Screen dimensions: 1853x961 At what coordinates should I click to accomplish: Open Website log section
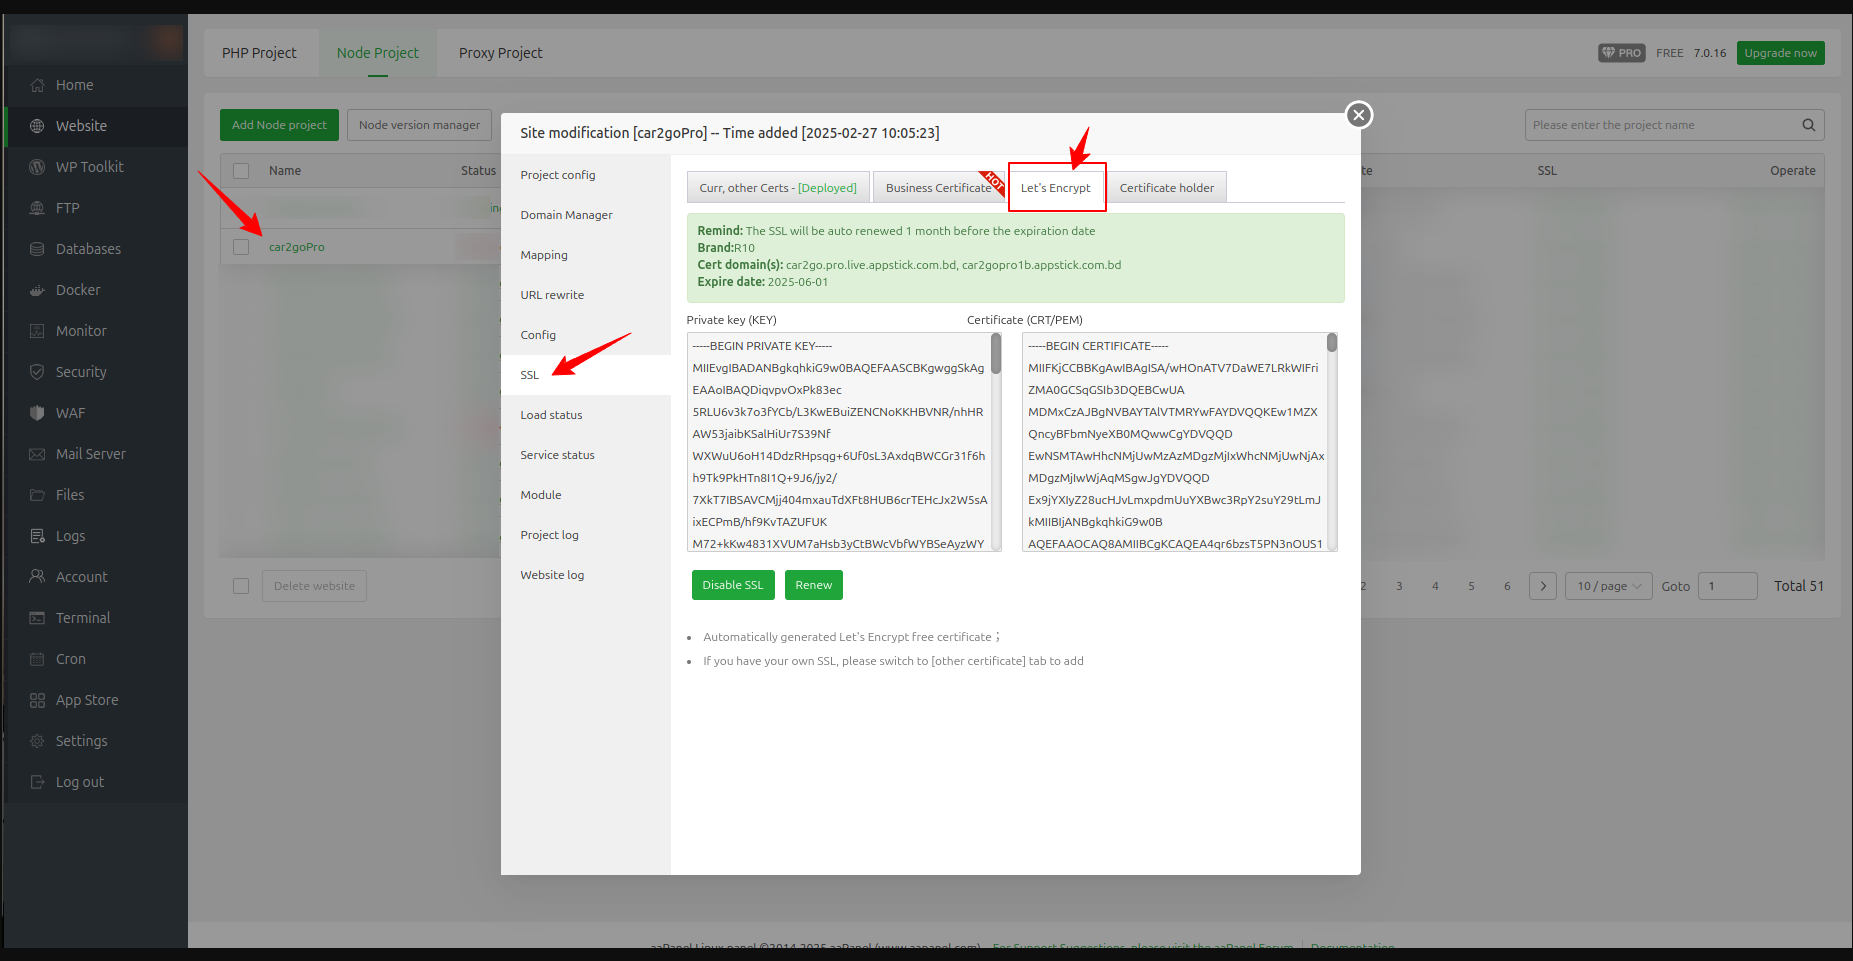point(586,575)
